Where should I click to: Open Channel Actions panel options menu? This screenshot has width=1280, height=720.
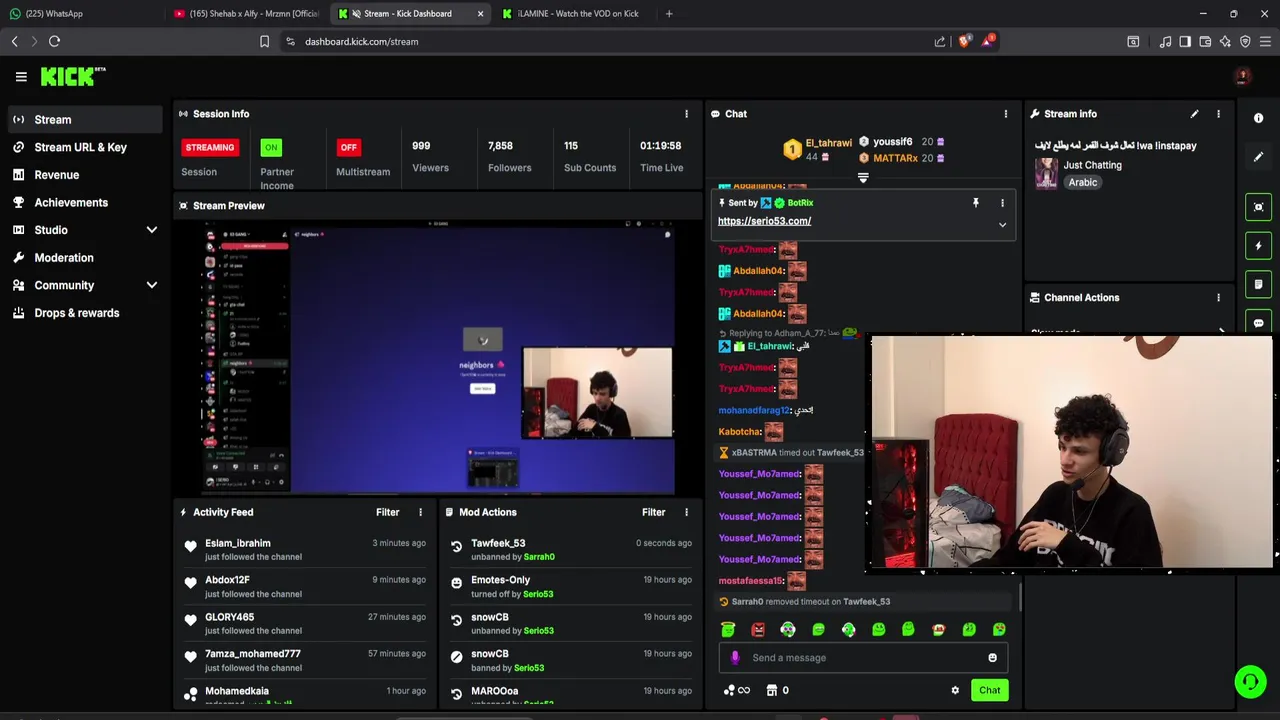(1218, 298)
